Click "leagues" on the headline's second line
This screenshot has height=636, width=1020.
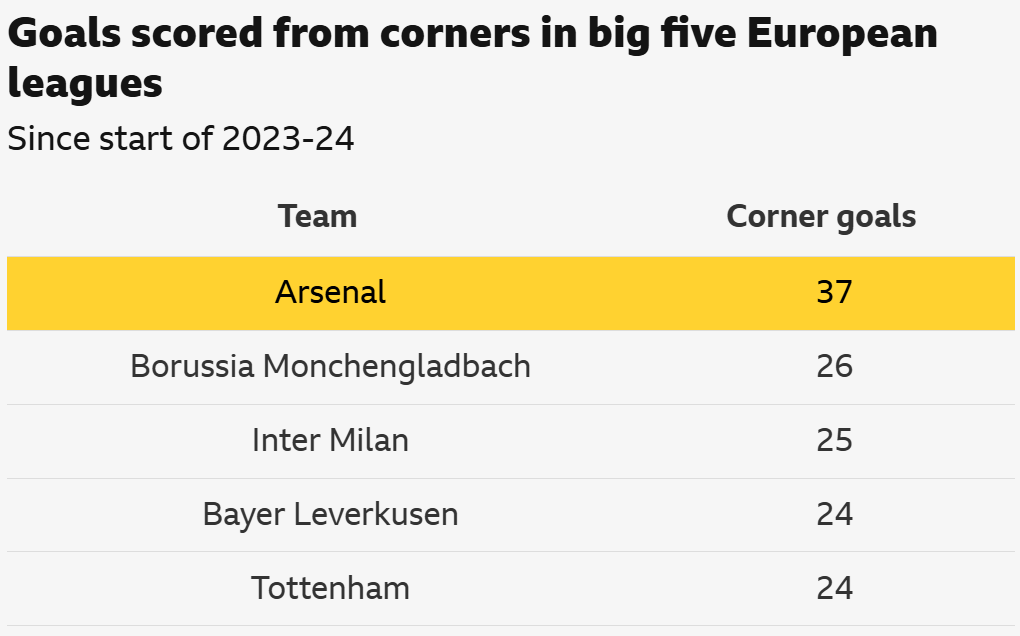pos(84,84)
